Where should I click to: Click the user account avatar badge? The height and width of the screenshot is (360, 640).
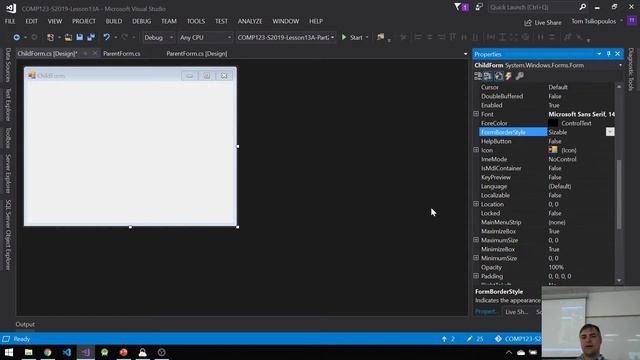tap(632, 21)
